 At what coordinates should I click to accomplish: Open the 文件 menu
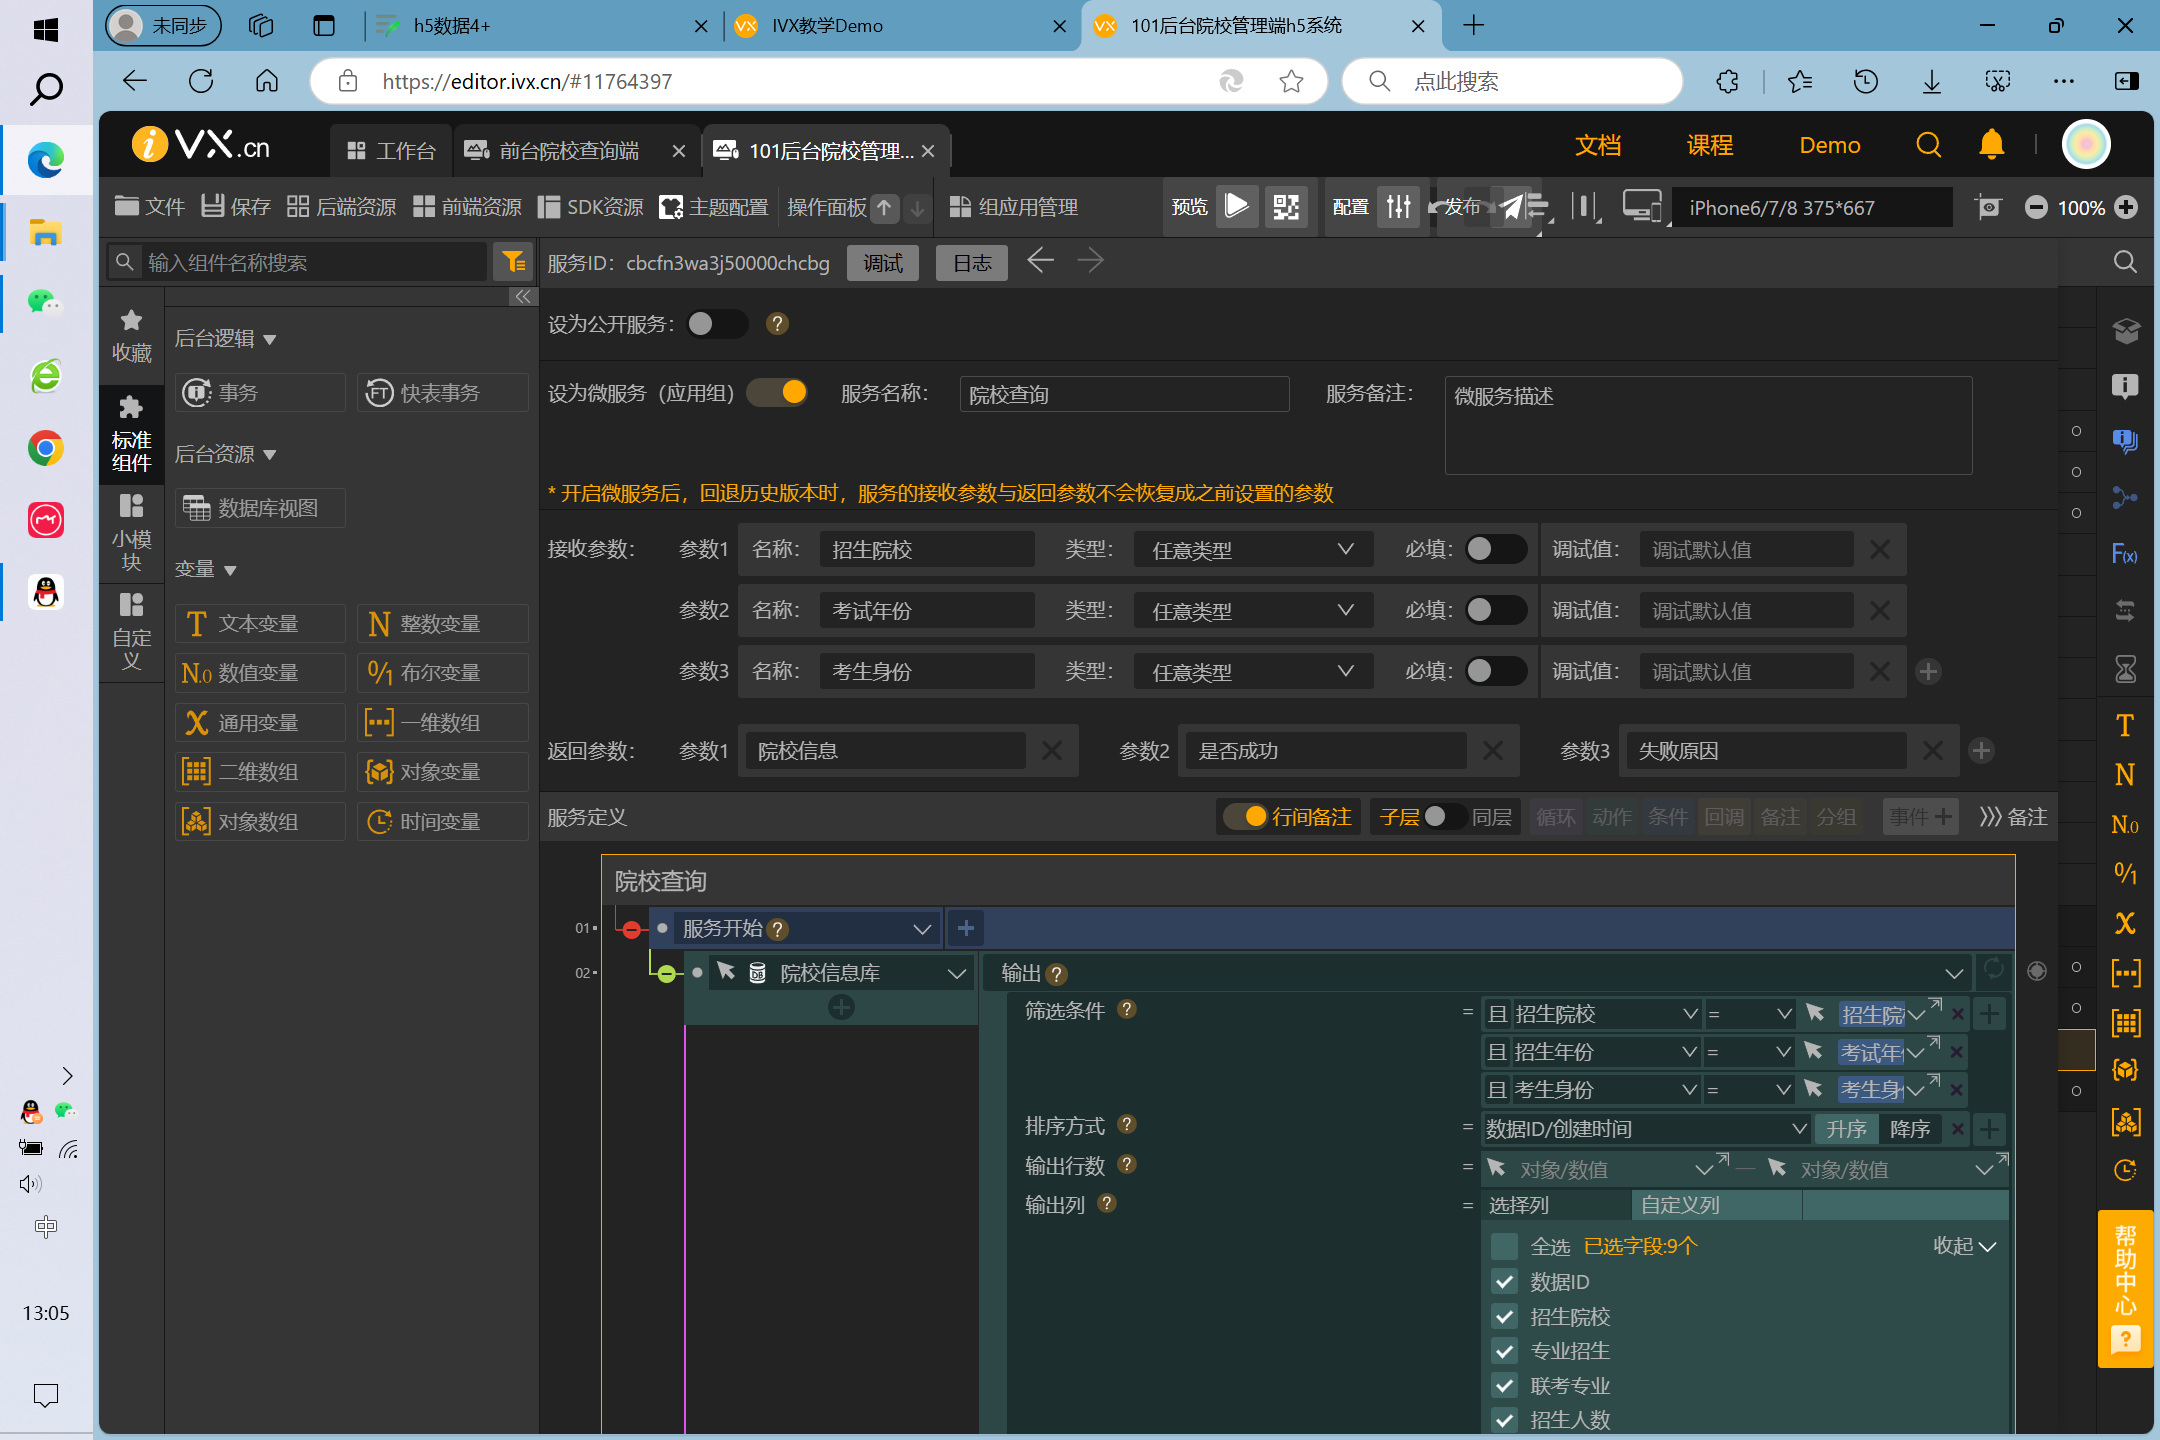[150, 207]
